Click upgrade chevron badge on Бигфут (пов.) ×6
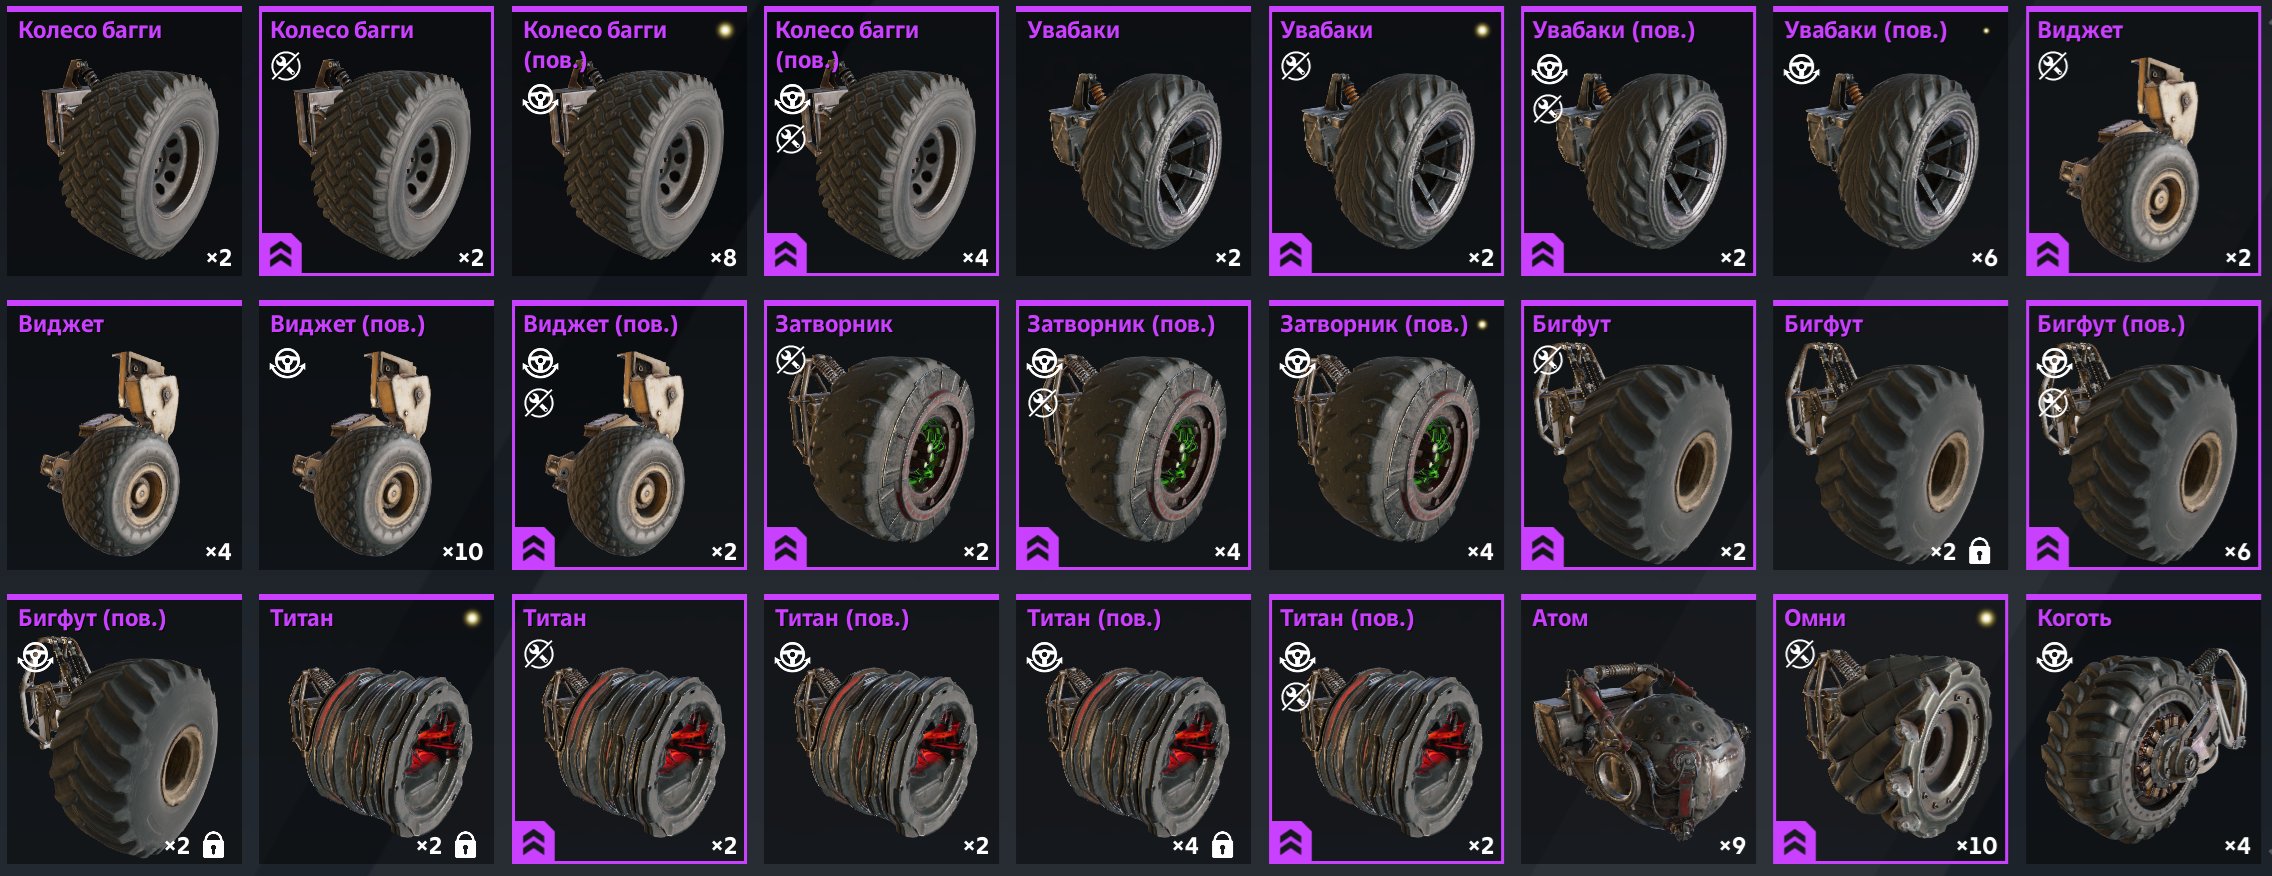 pyautogui.click(x=2048, y=548)
